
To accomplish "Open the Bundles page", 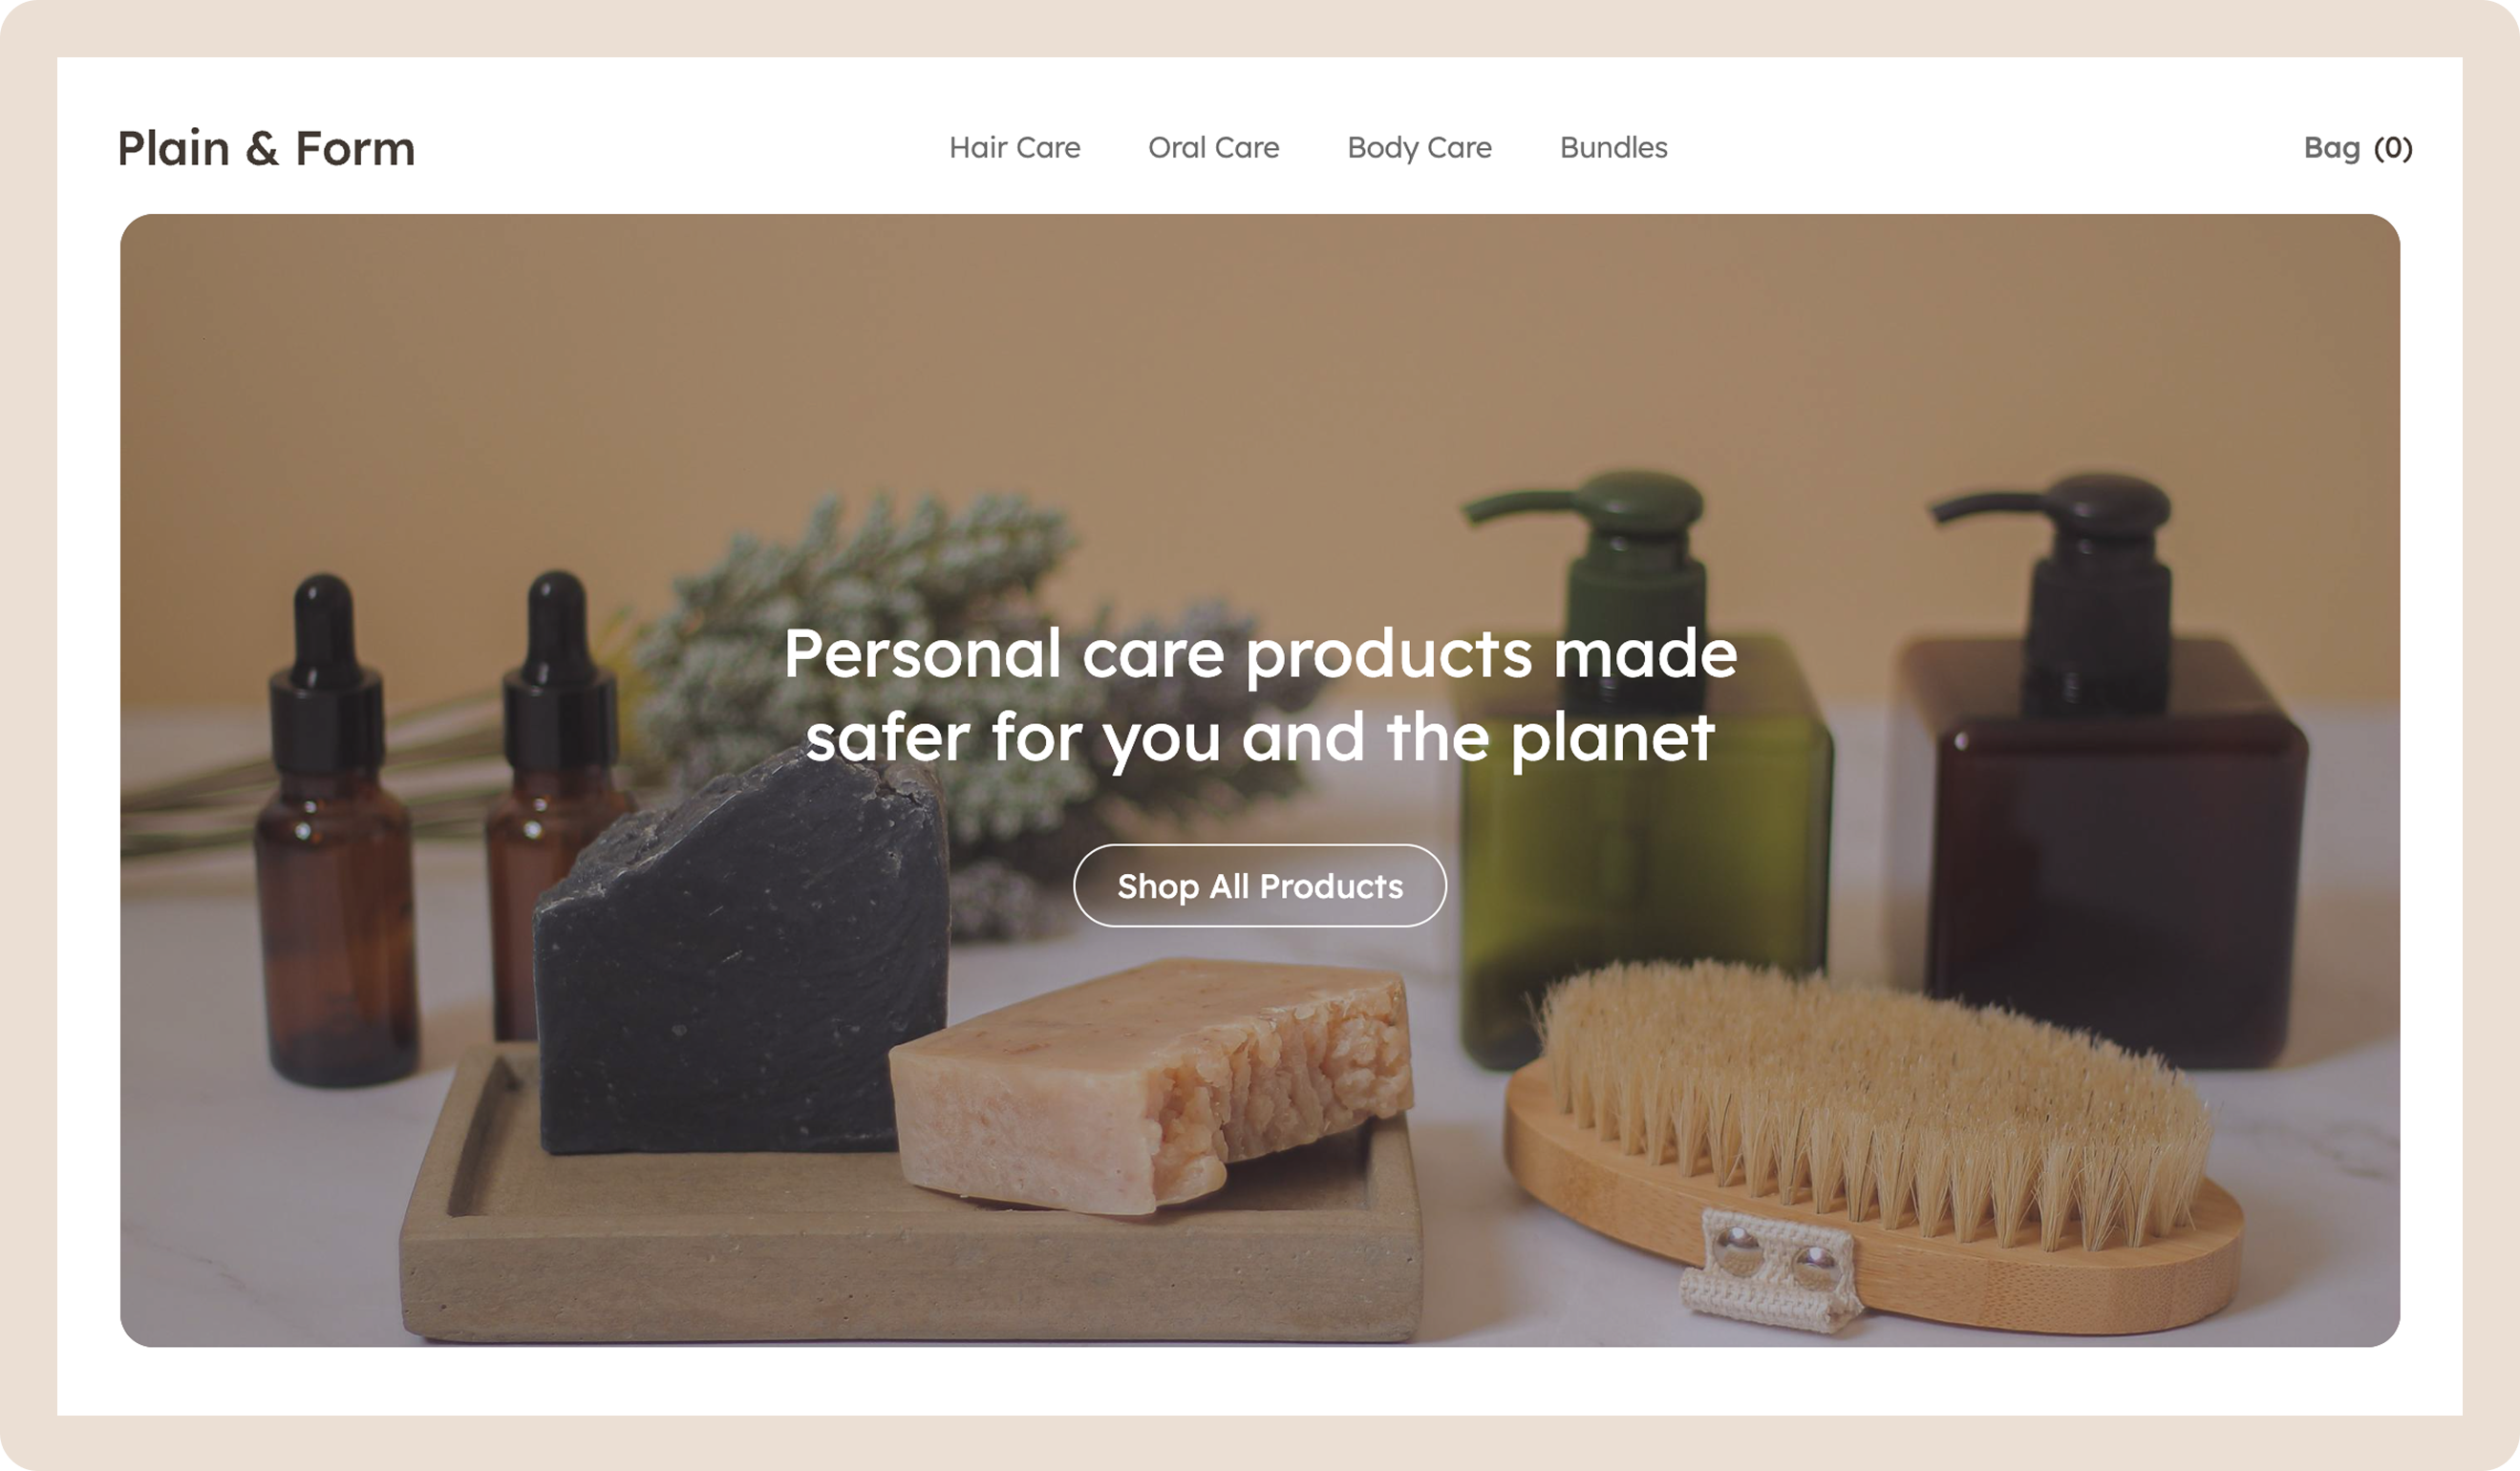I will click(1613, 148).
